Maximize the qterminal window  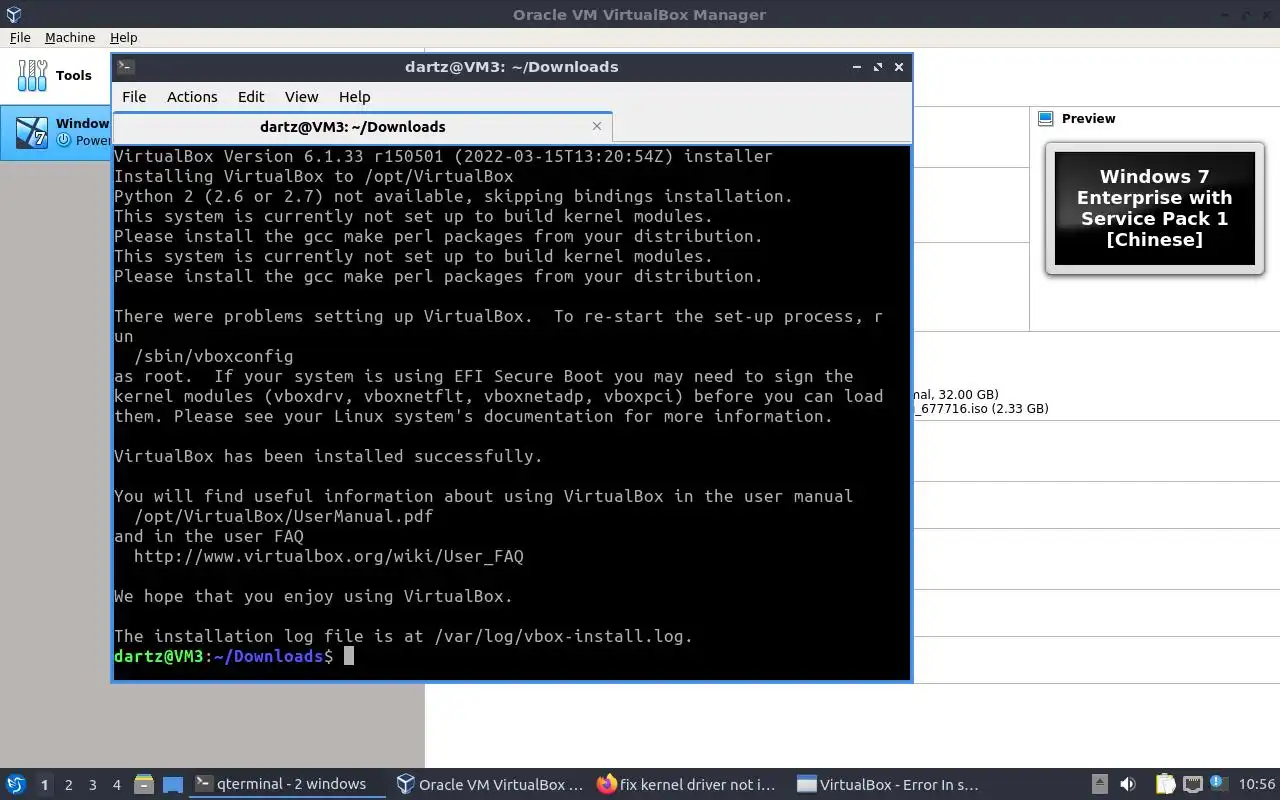click(x=878, y=67)
